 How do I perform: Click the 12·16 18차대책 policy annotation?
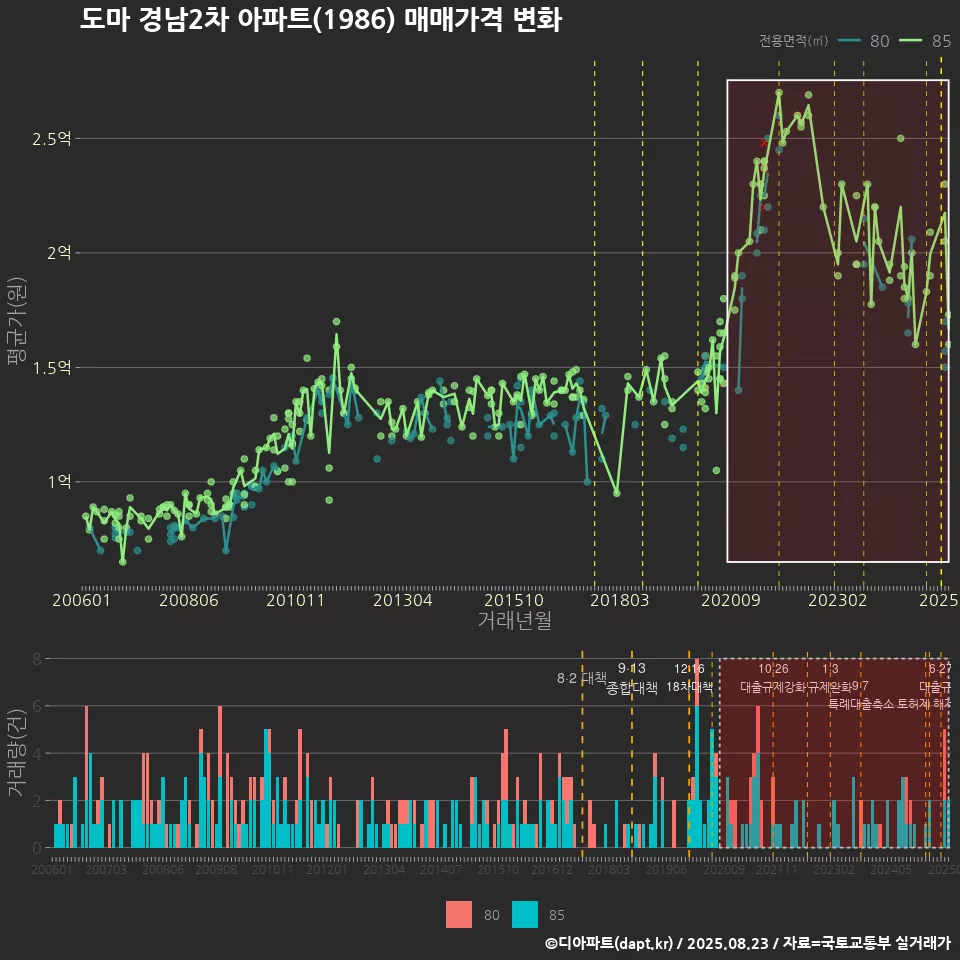[689, 678]
